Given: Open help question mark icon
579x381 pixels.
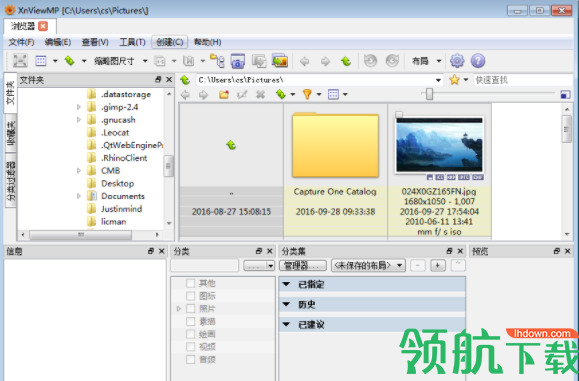Looking at the screenshot, I should (478, 61).
